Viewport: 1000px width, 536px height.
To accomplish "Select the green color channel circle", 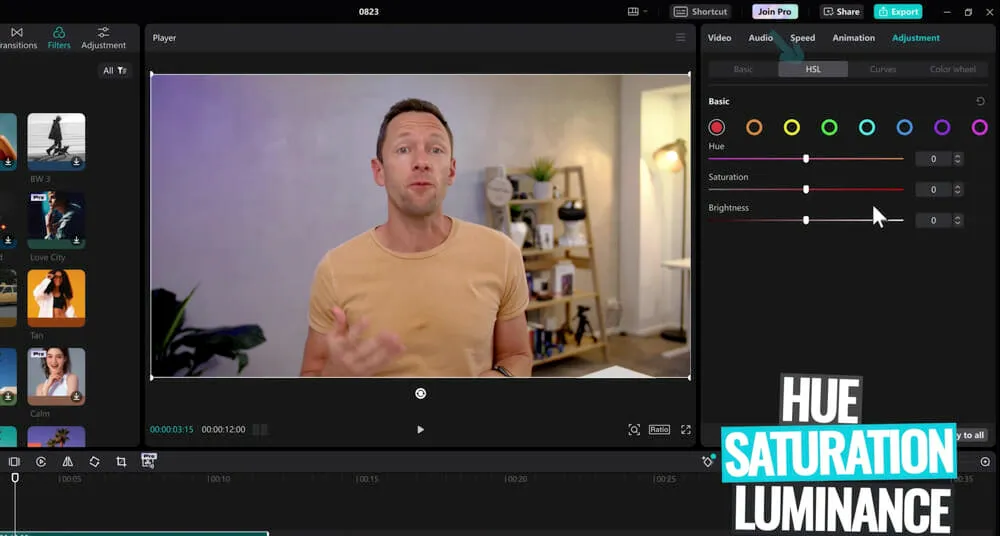I will [x=829, y=127].
